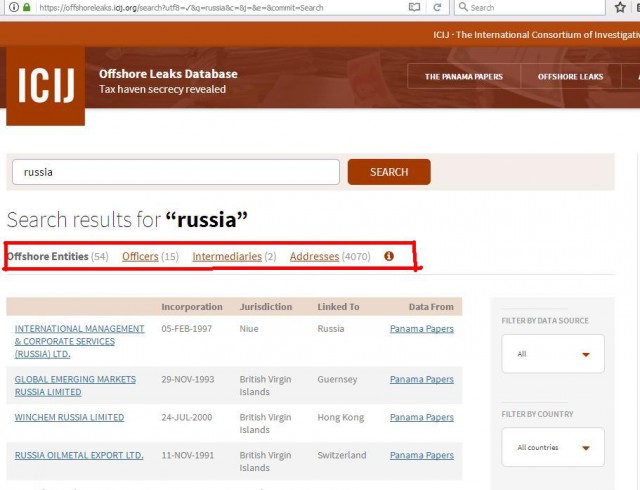This screenshot has height=490, width=640.
Task: Click the ICIJ logo
Action: (46, 86)
